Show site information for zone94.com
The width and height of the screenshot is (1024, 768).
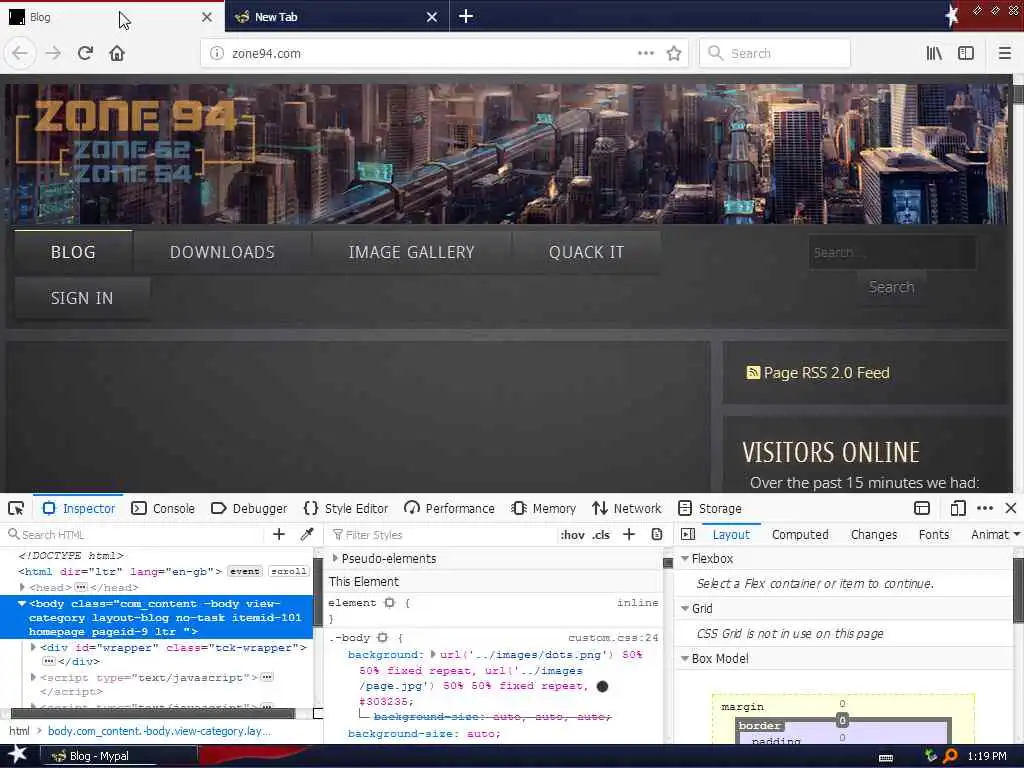[x=217, y=53]
